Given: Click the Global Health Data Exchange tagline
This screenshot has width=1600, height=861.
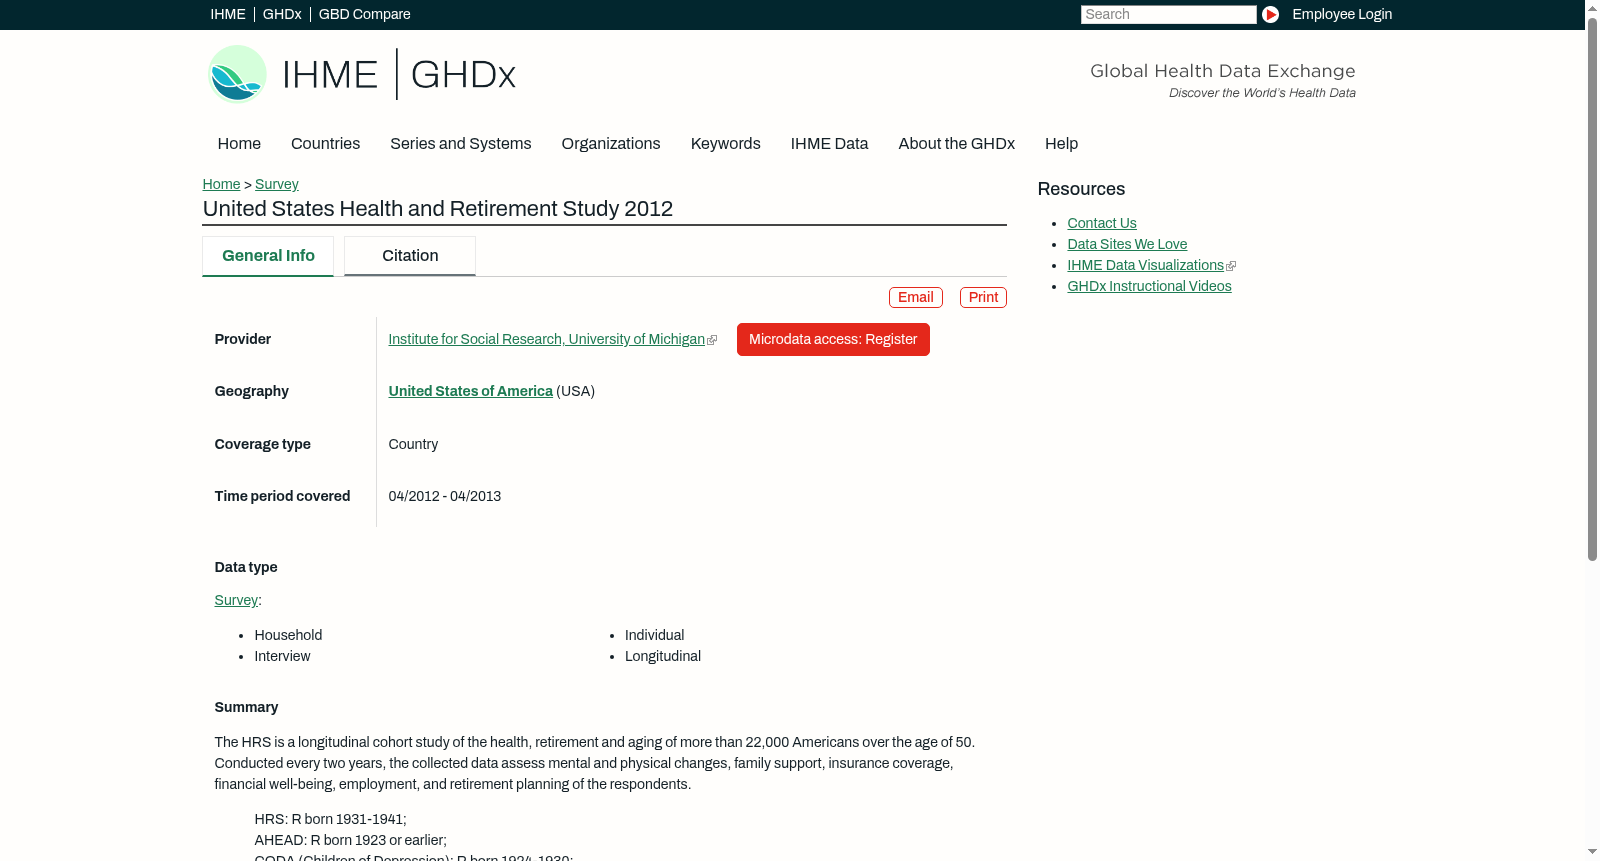Looking at the screenshot, I should click(x=1223, y=71).
